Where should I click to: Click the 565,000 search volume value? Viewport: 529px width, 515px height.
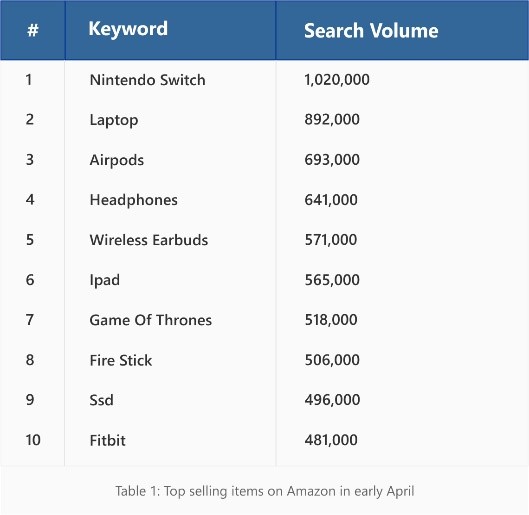coord(332,280)
